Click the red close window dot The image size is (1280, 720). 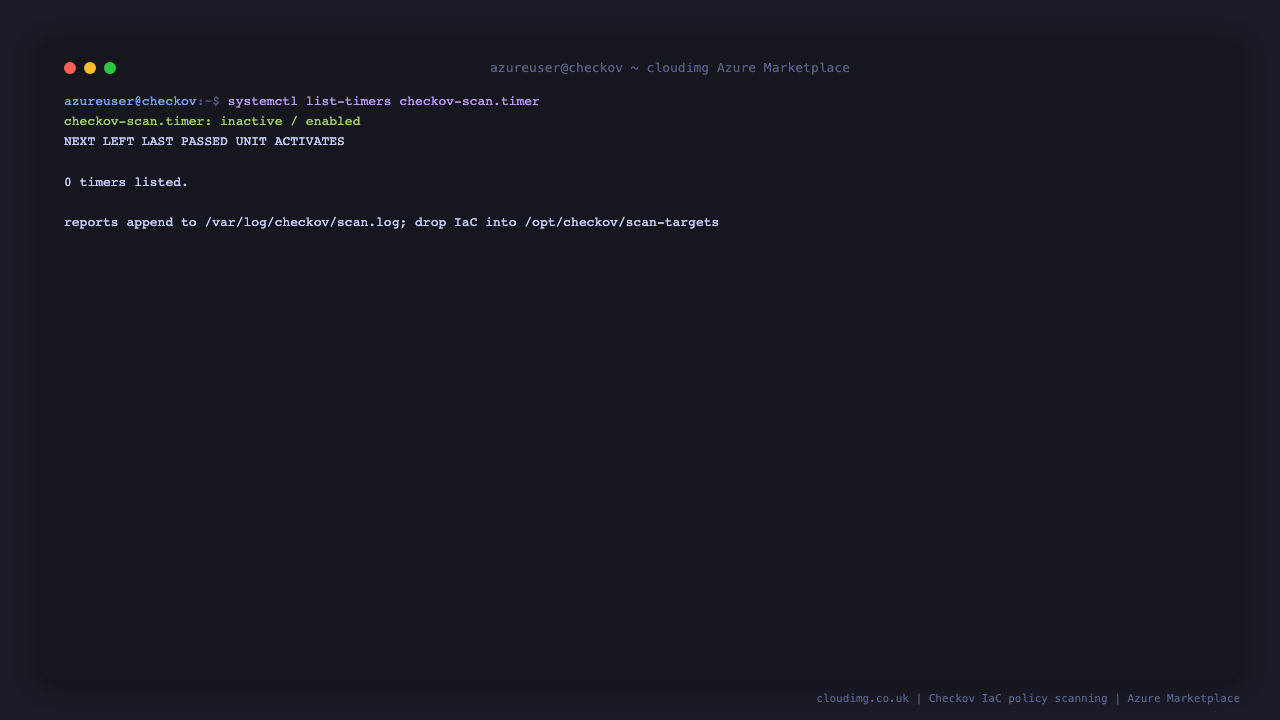tap(70, 68)
